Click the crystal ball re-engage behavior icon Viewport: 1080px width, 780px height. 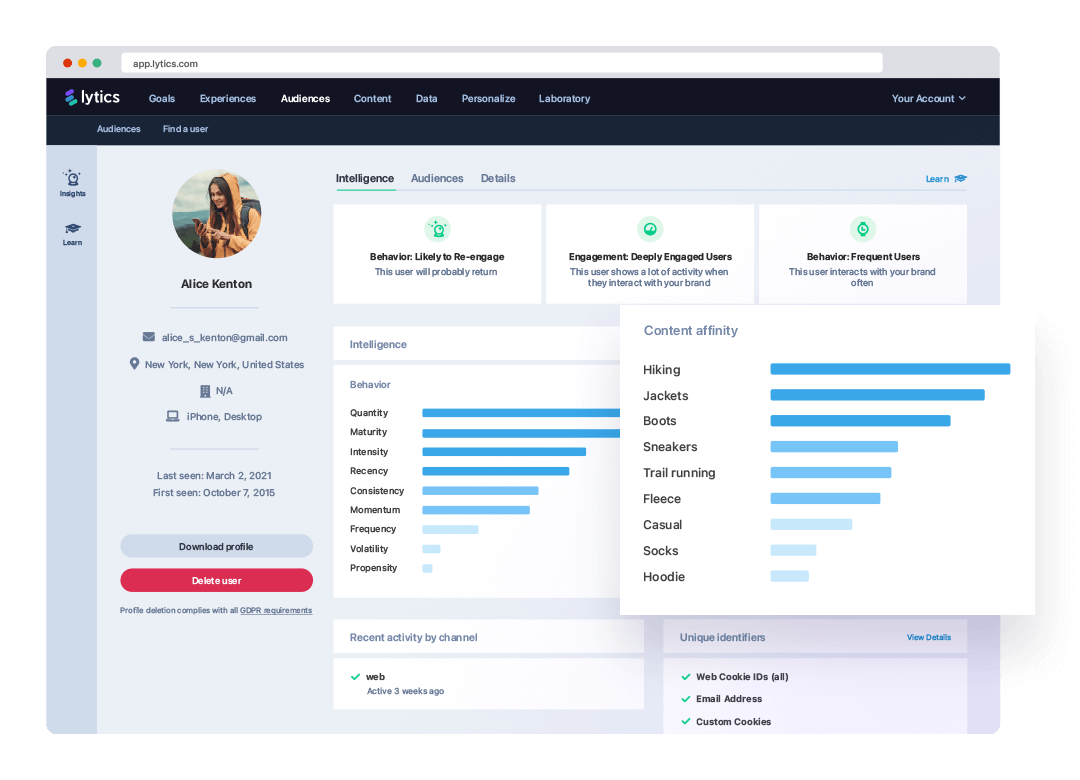[437, 229]
